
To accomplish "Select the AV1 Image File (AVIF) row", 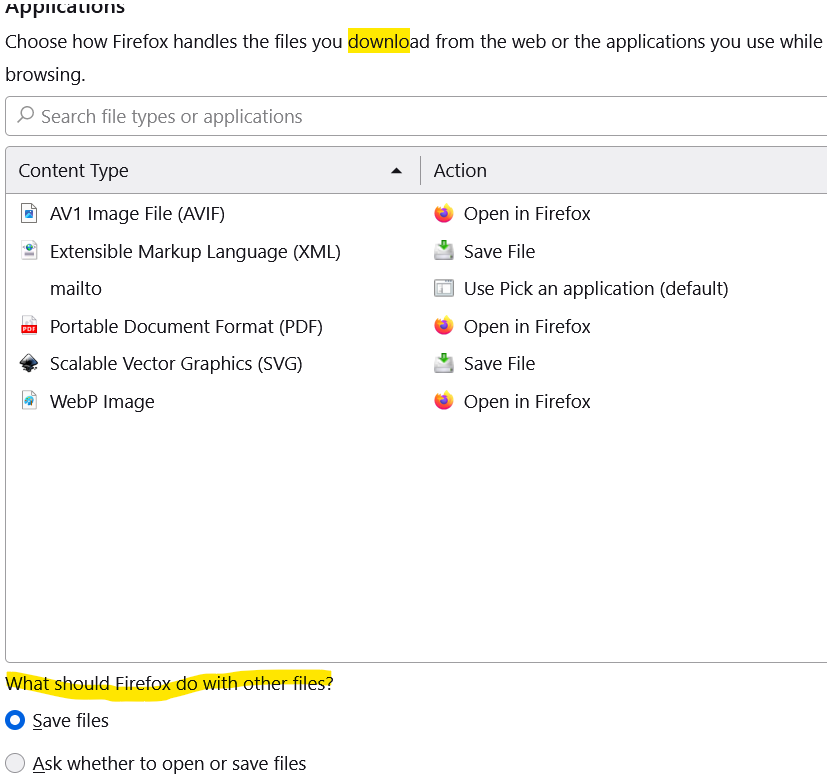I will (417, 214).
